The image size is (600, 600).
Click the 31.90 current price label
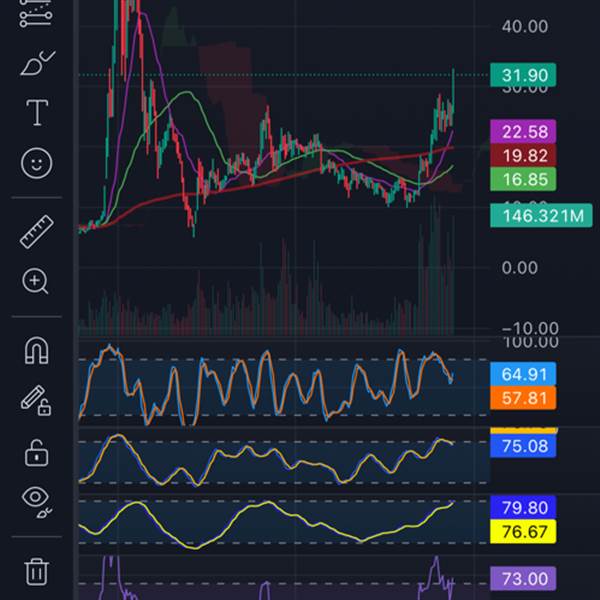point(523,75)
